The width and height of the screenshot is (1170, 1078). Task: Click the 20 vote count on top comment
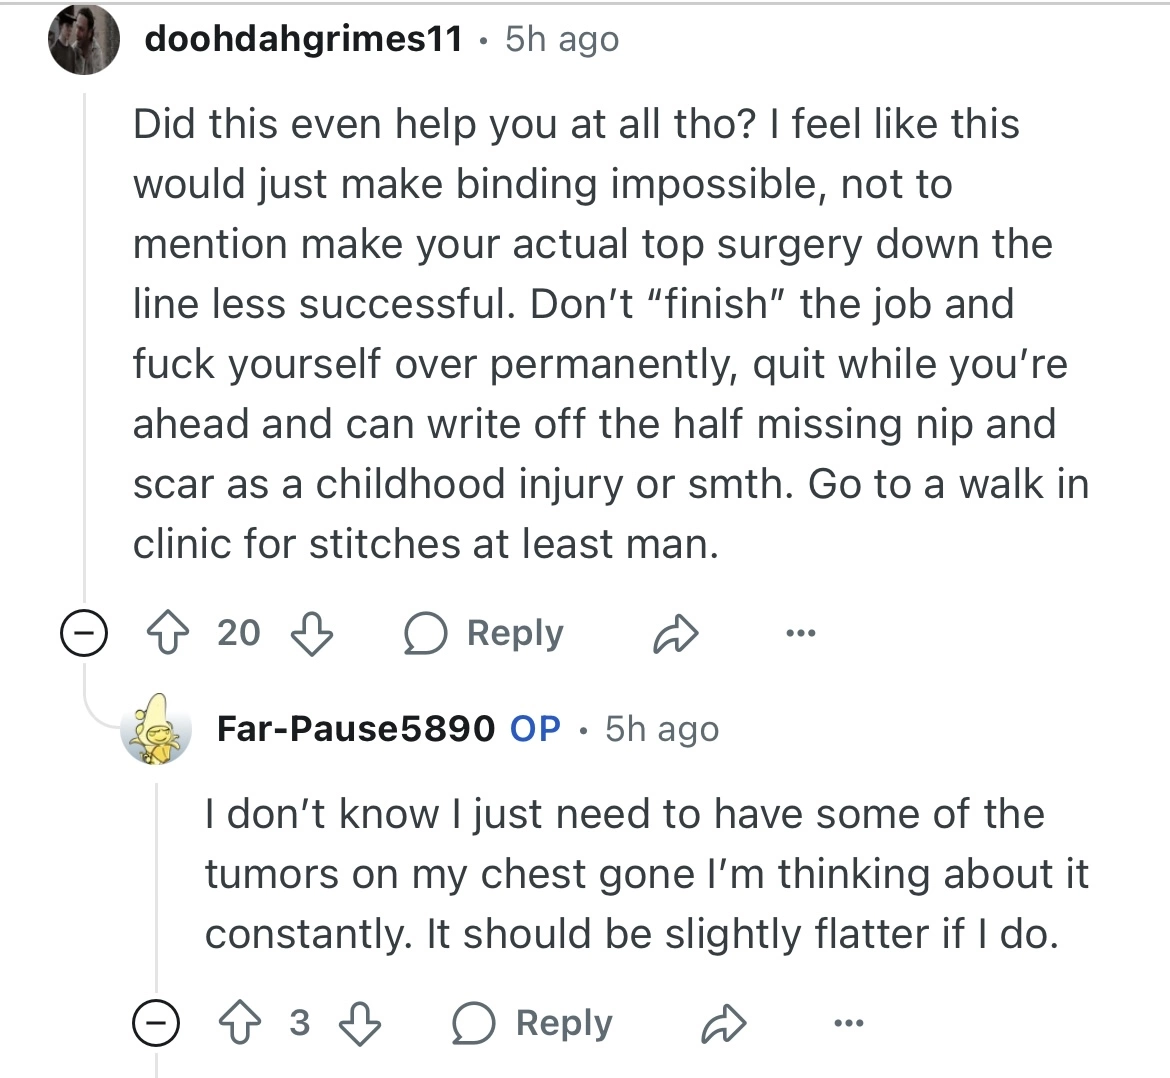(239, 634)
